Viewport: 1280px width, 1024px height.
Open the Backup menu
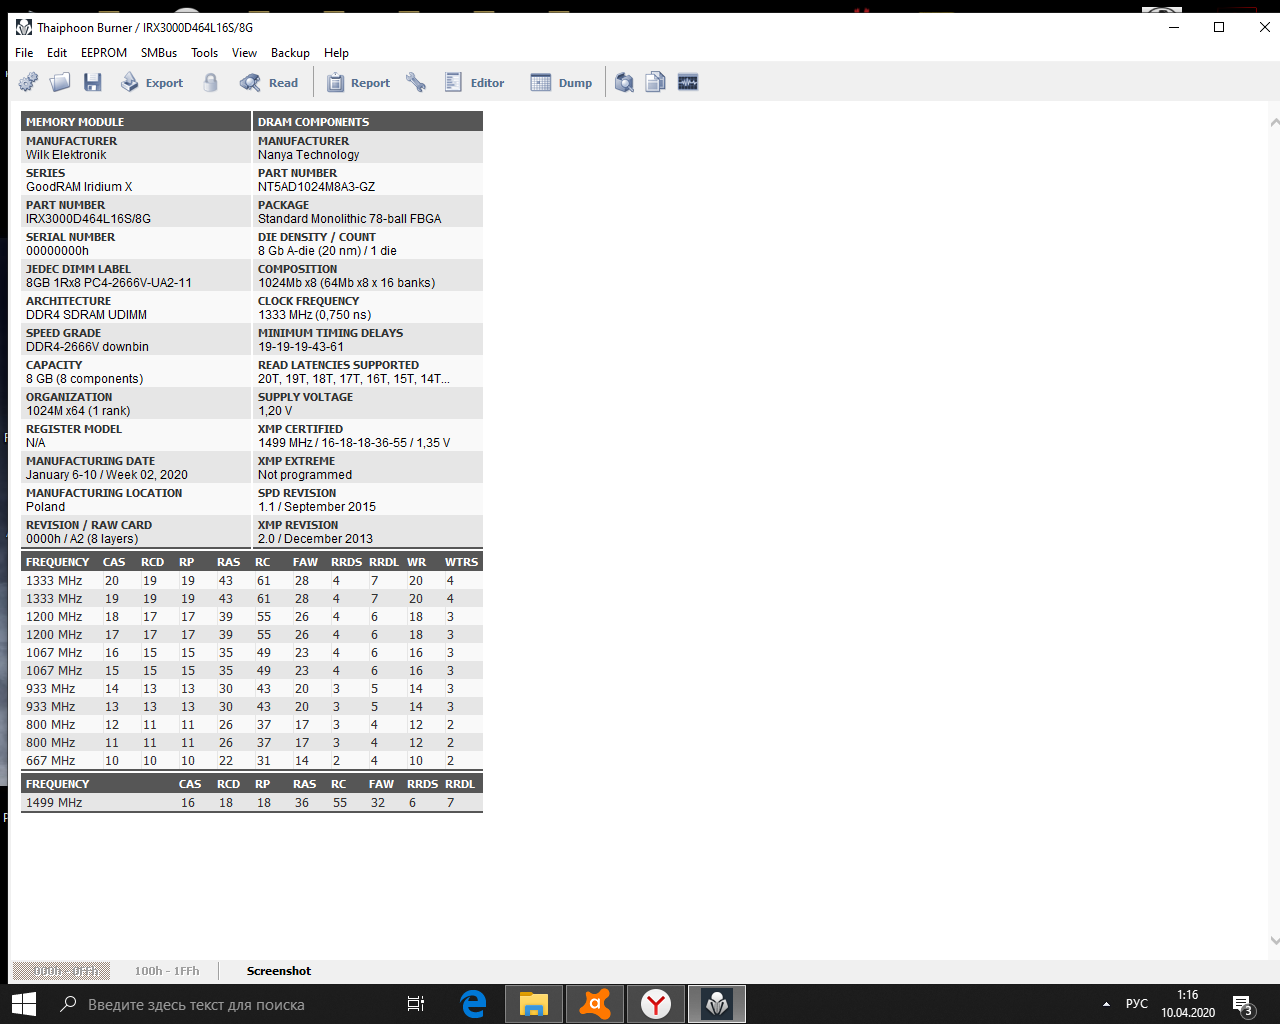click(290, 53)
